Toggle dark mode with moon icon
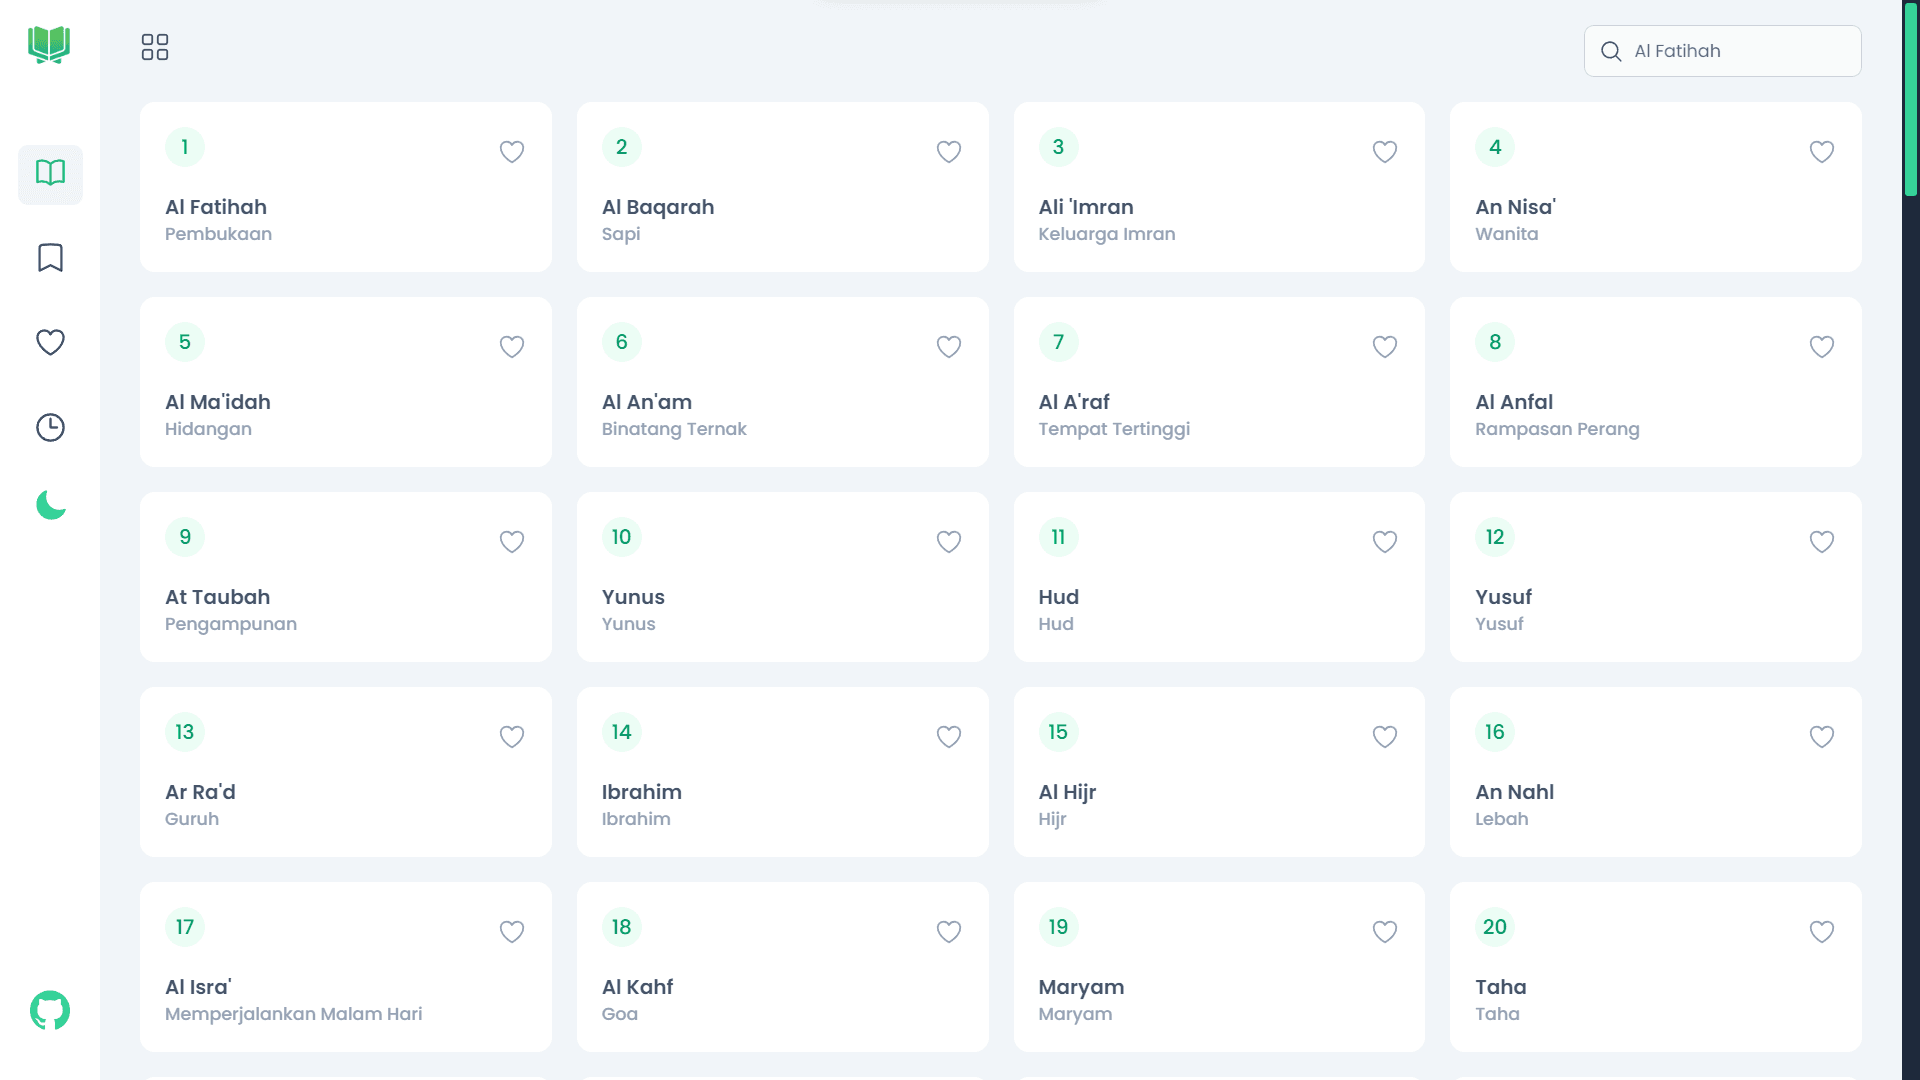 (x=50, y=505)
